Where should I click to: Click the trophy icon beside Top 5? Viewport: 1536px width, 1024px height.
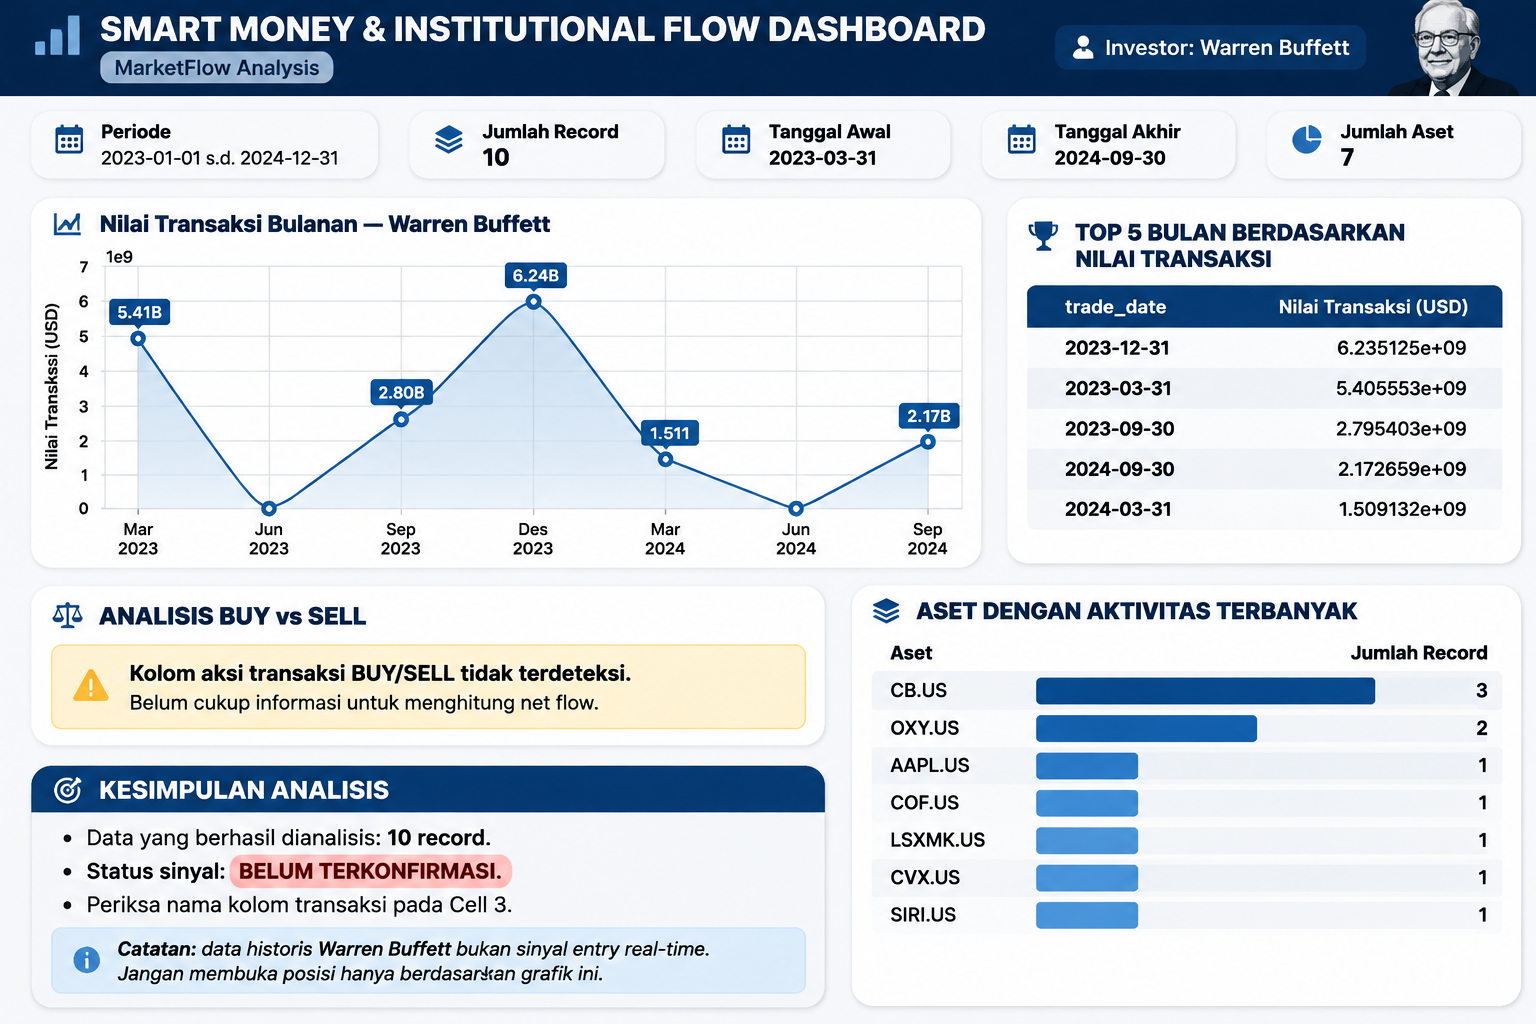pos(1043,235)
